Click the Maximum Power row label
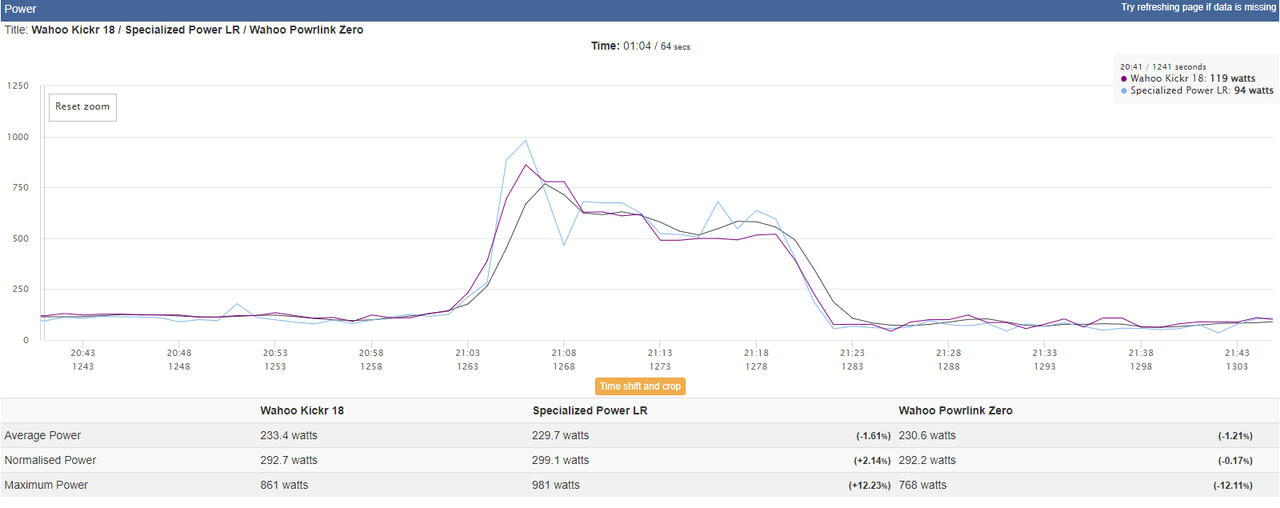1280x508 pixels. (46, 485)
